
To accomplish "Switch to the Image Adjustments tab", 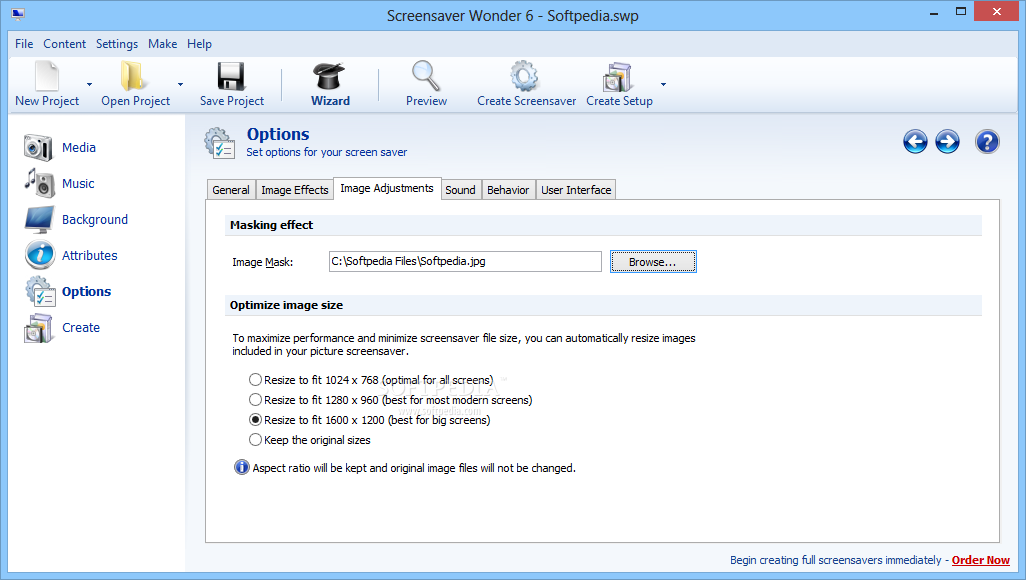I will point(387,188).
